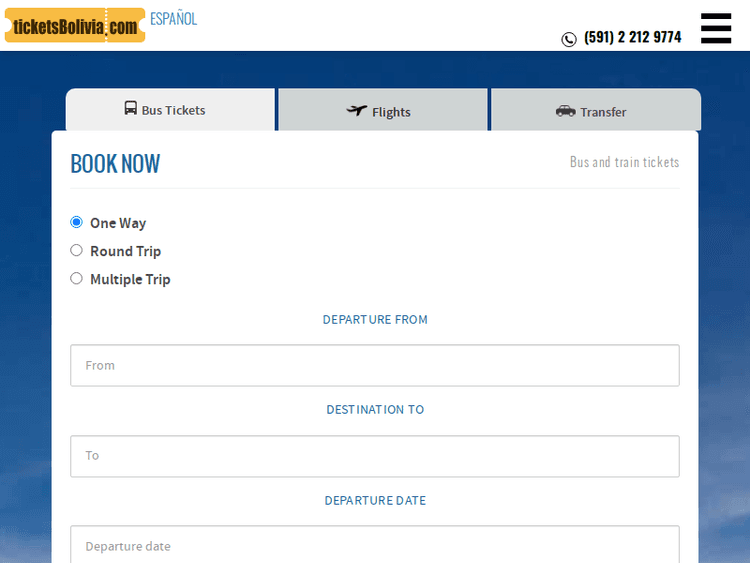Select the One Way option
This screenshot has width=750, height=563.
point(77,222)
